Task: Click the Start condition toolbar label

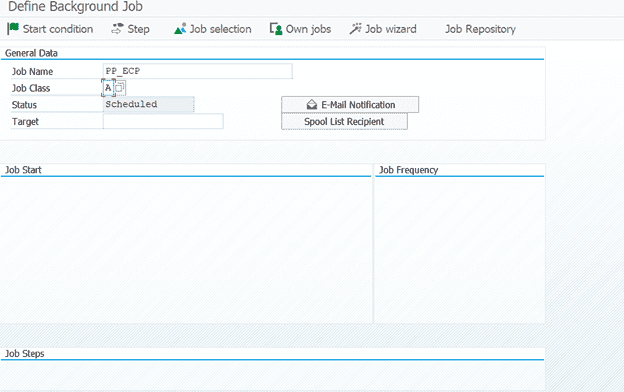Action: point(58,29)
